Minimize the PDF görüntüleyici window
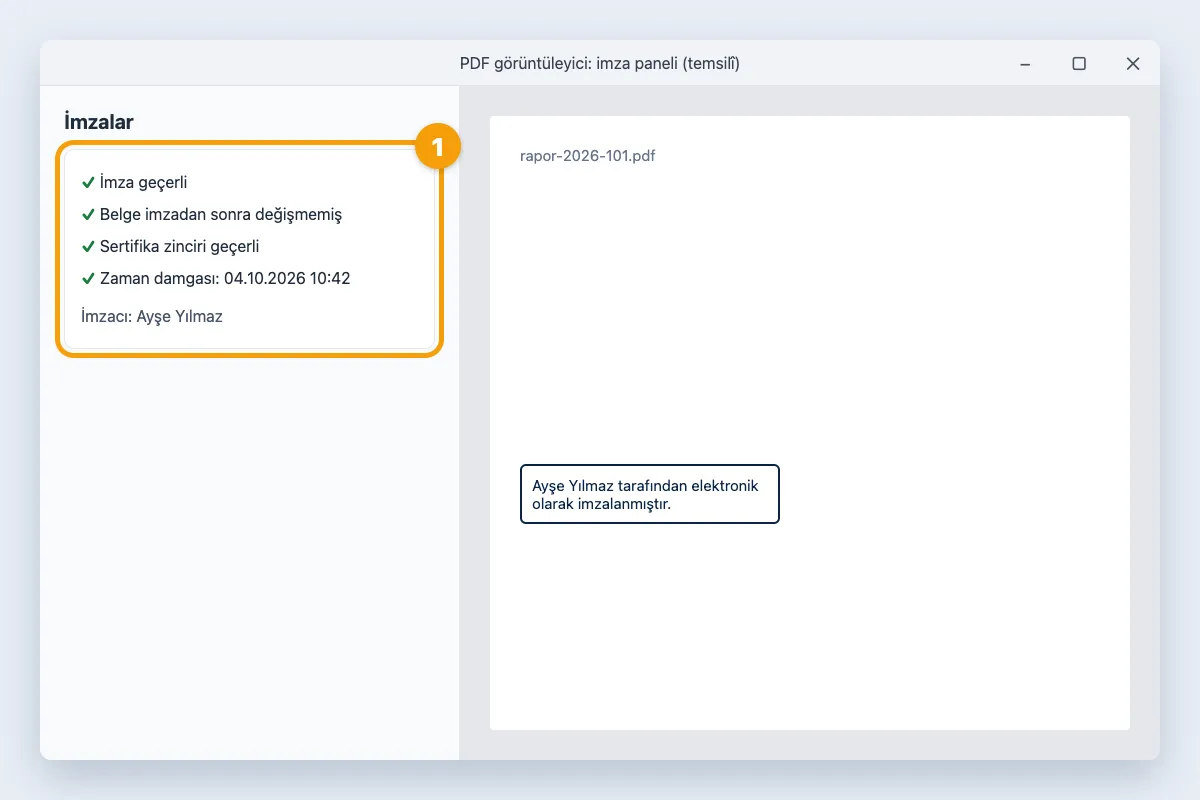The height and width of the screenshot is (800, 1200). (1025, 64)
